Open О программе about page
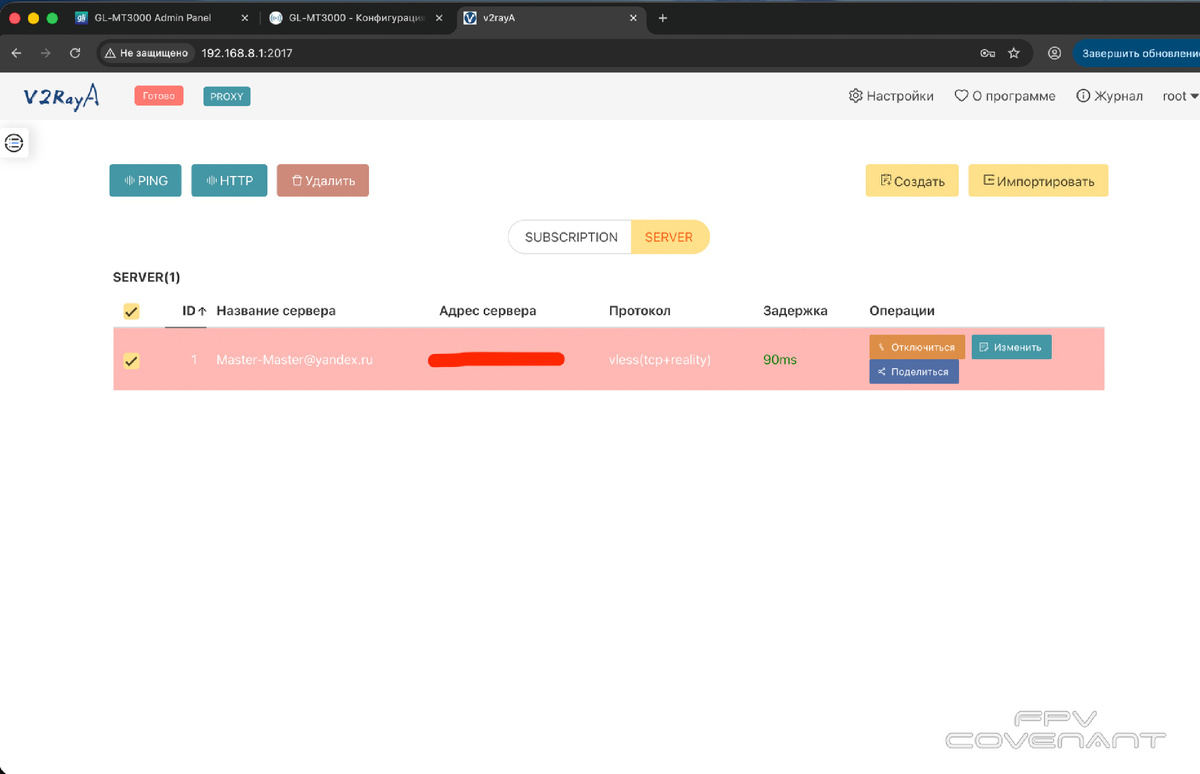1200x774 pixels. pos(1005,96)
